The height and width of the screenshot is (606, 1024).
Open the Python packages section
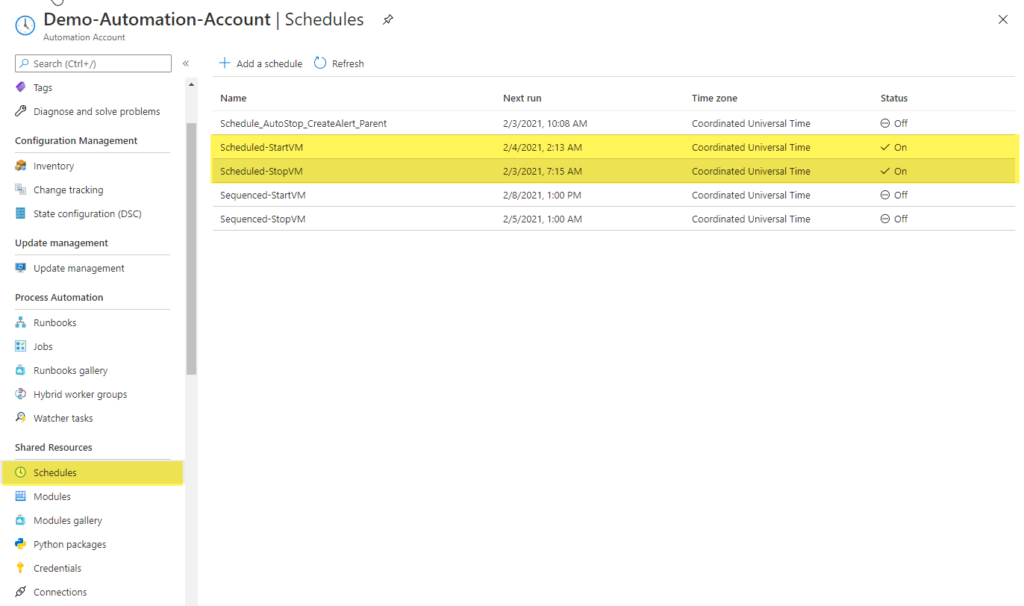[22, 544]
